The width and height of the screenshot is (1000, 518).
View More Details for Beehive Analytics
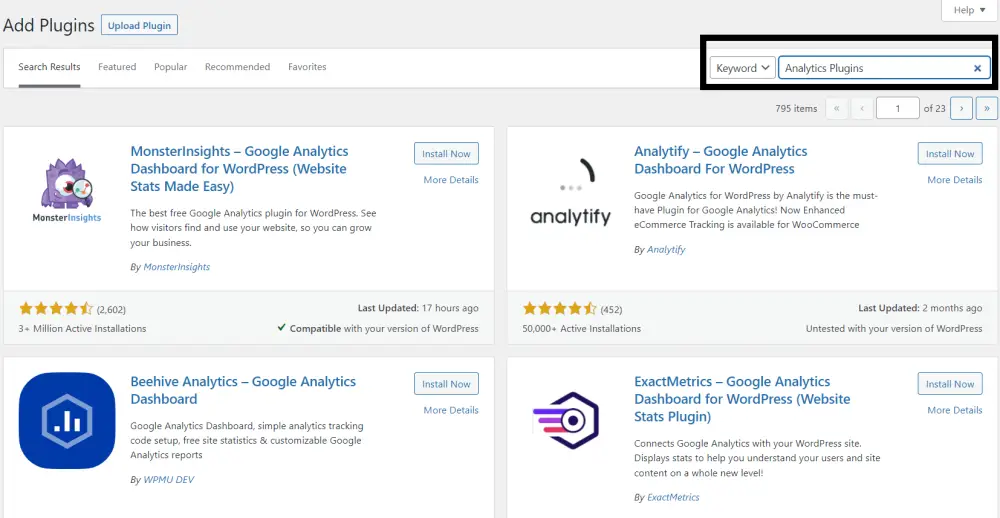[x=451, y=410]
